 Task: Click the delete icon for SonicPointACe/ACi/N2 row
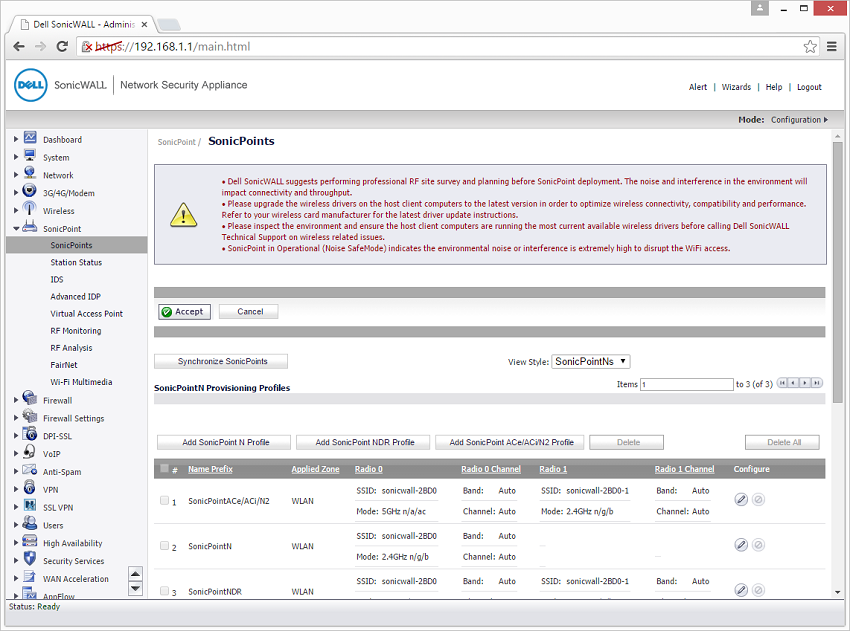tap(758, 499)
